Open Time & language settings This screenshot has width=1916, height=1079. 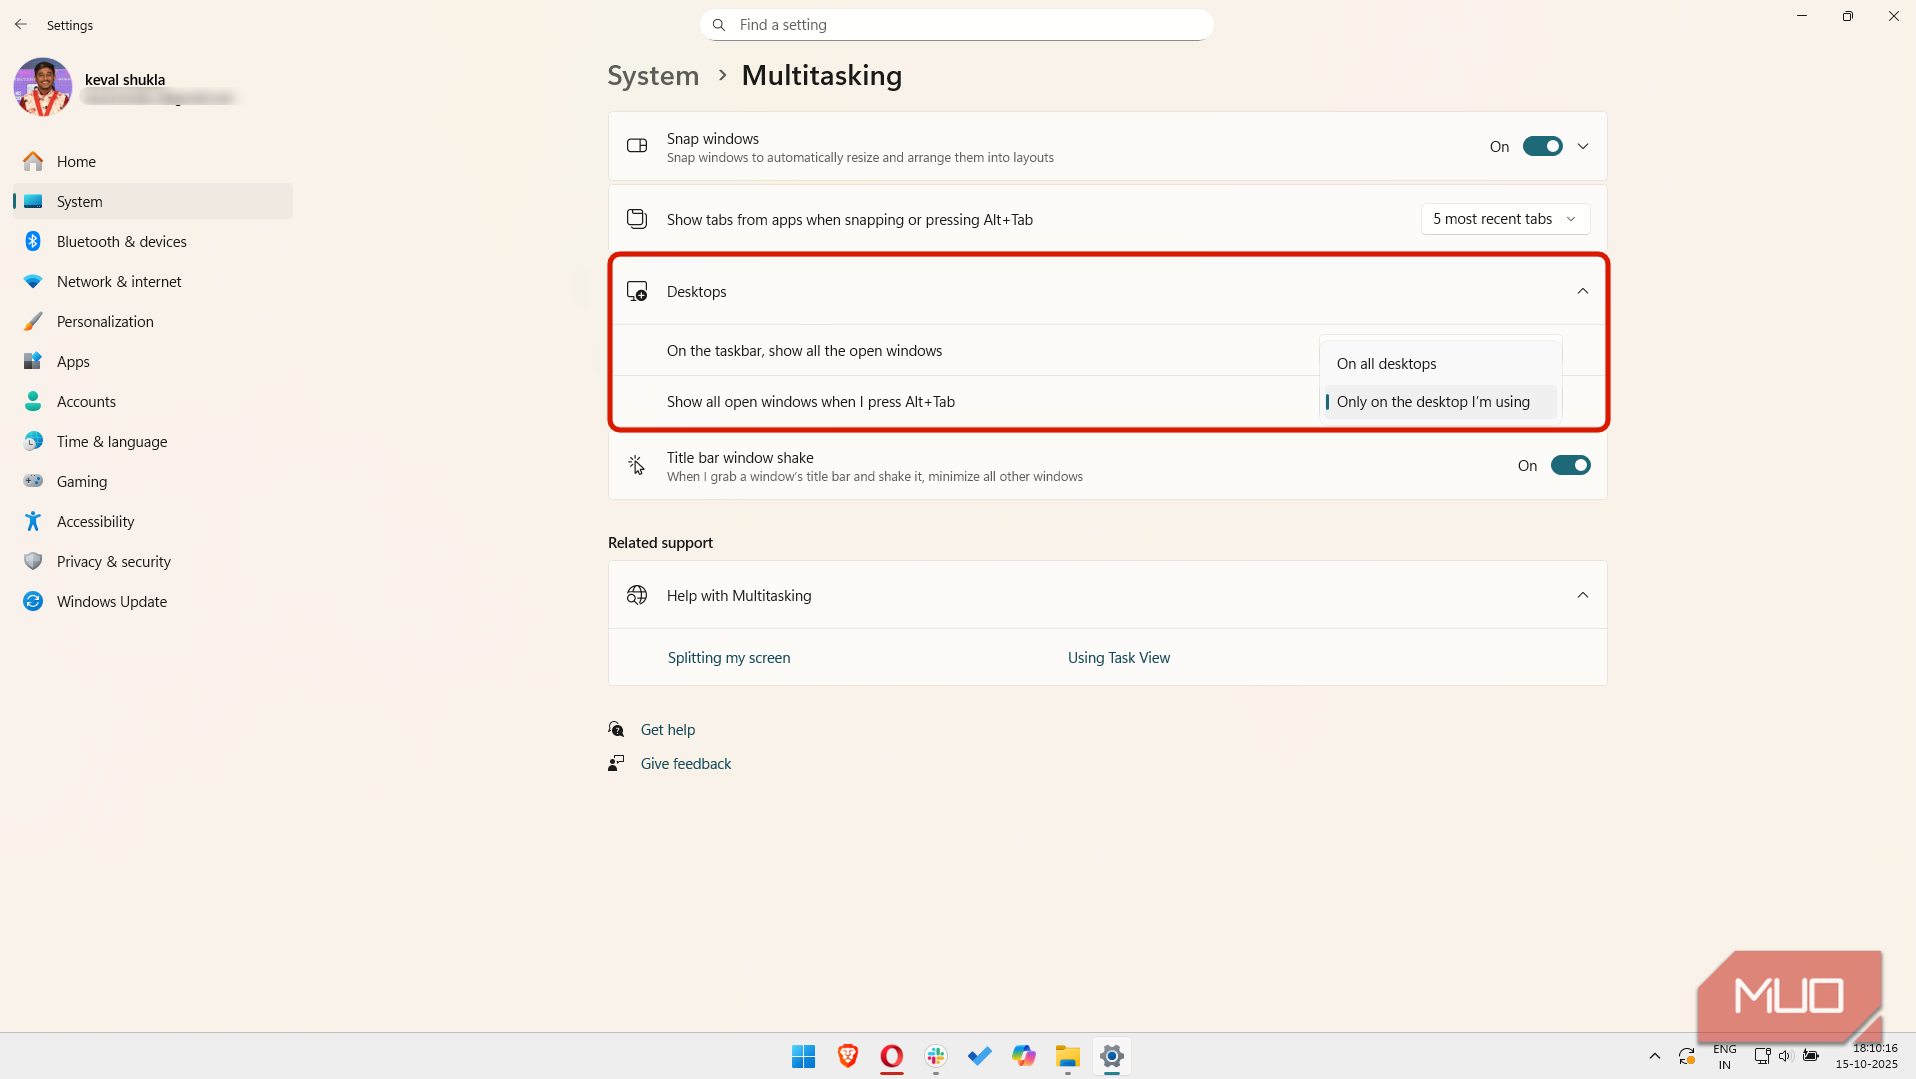pos(153,441)
